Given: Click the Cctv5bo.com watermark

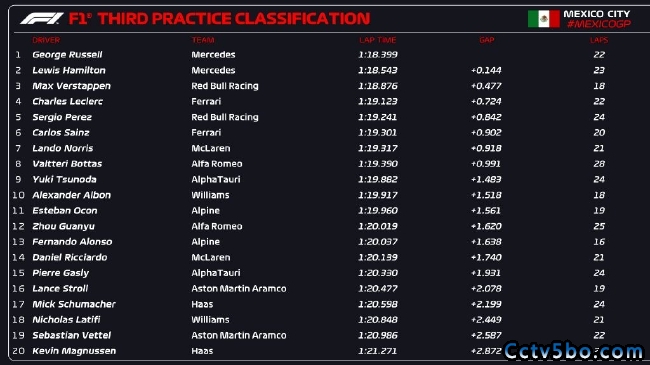Looking at the screenshot, I should 574,351.
